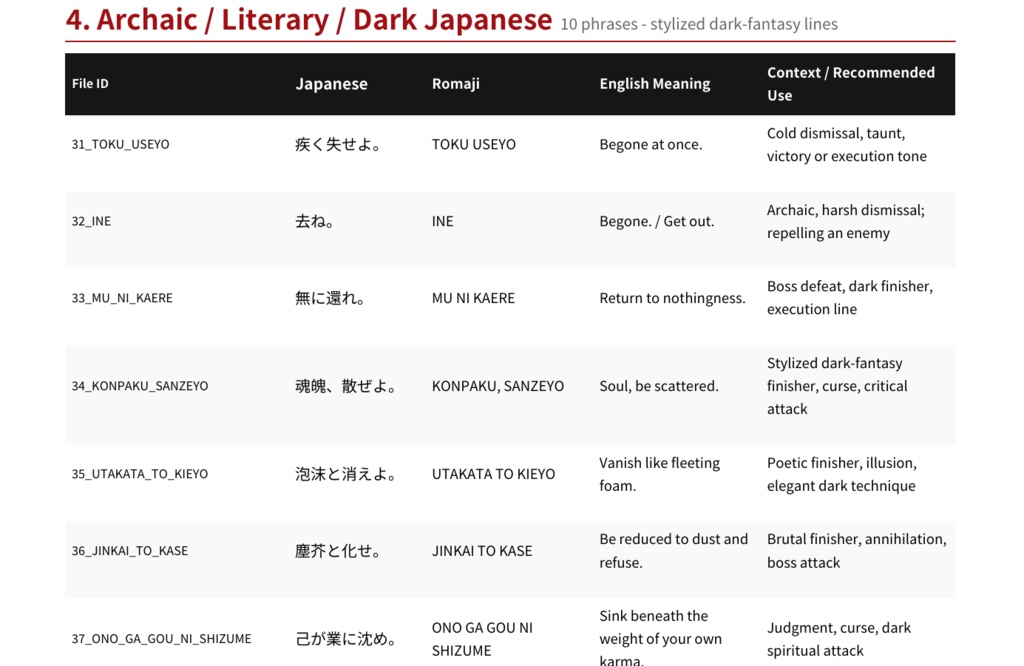Click the romaji "MU NI KAERE"

(x=473, y=298)
